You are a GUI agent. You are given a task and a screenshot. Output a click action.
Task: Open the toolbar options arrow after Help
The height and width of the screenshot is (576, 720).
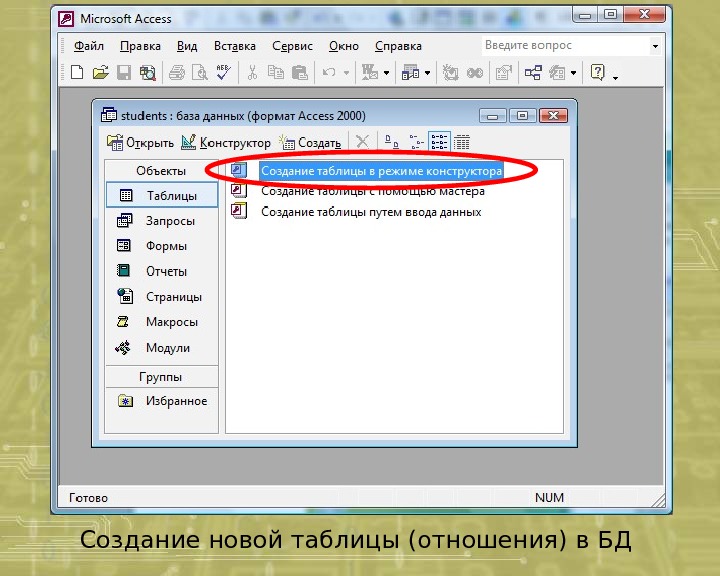[x=615, y=77]
